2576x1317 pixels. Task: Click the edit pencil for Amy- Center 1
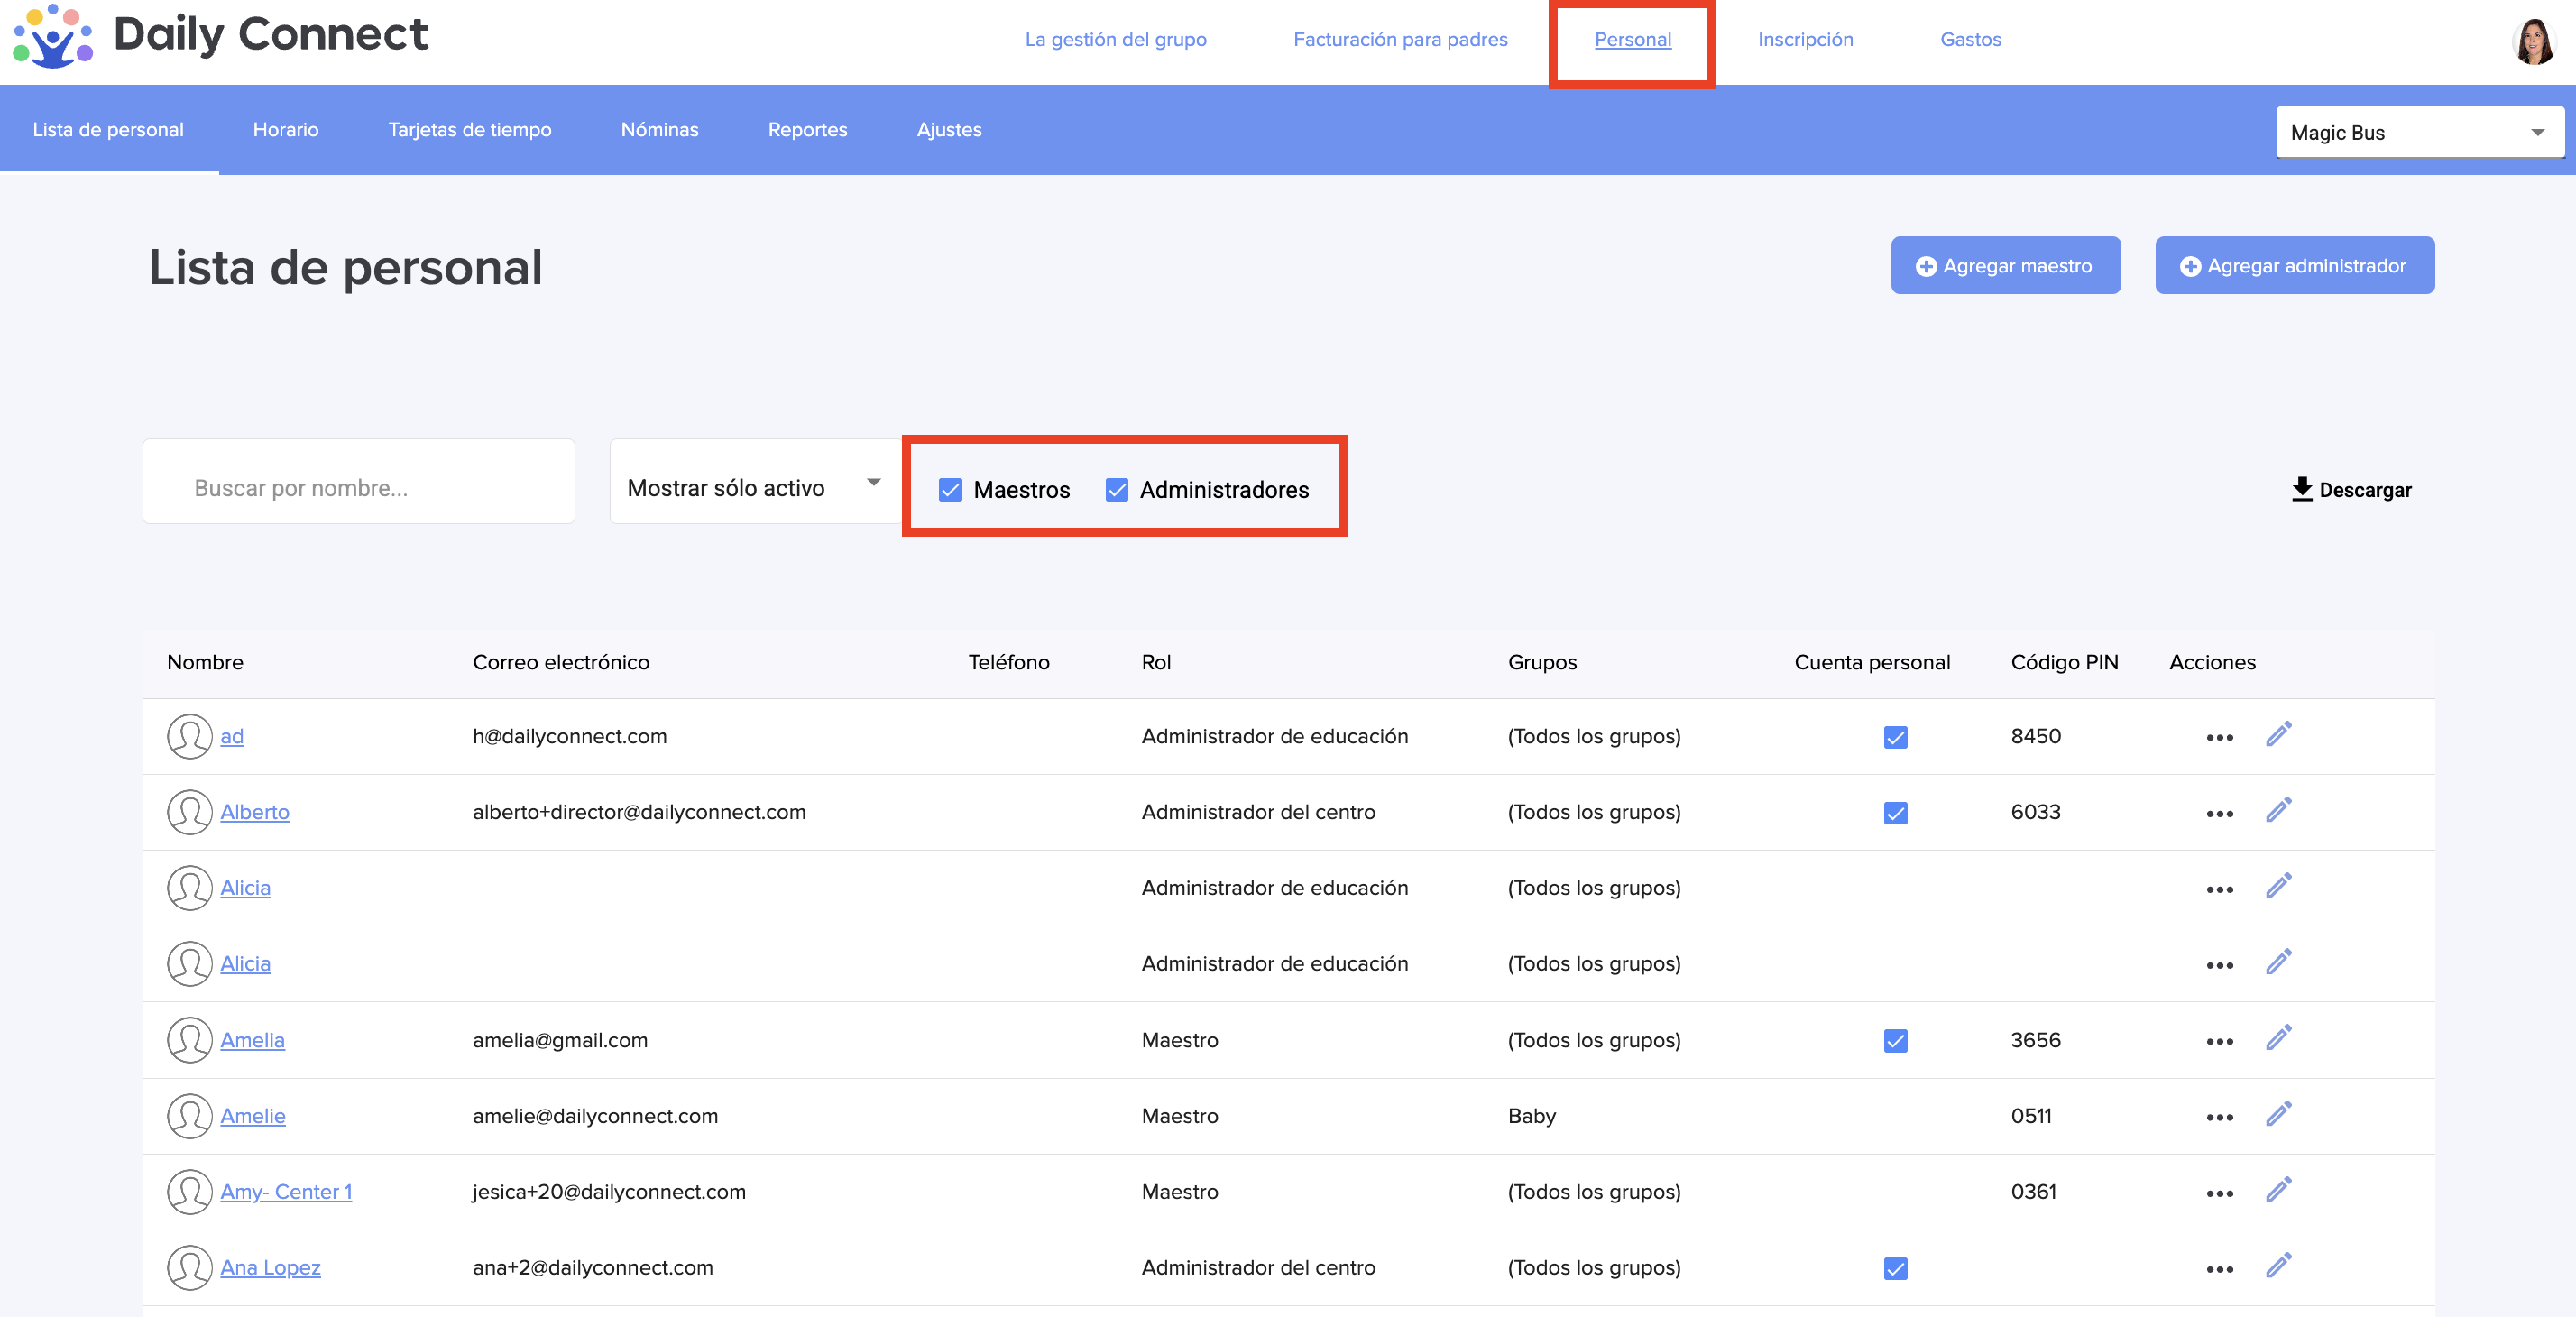click(2278, 1190)
